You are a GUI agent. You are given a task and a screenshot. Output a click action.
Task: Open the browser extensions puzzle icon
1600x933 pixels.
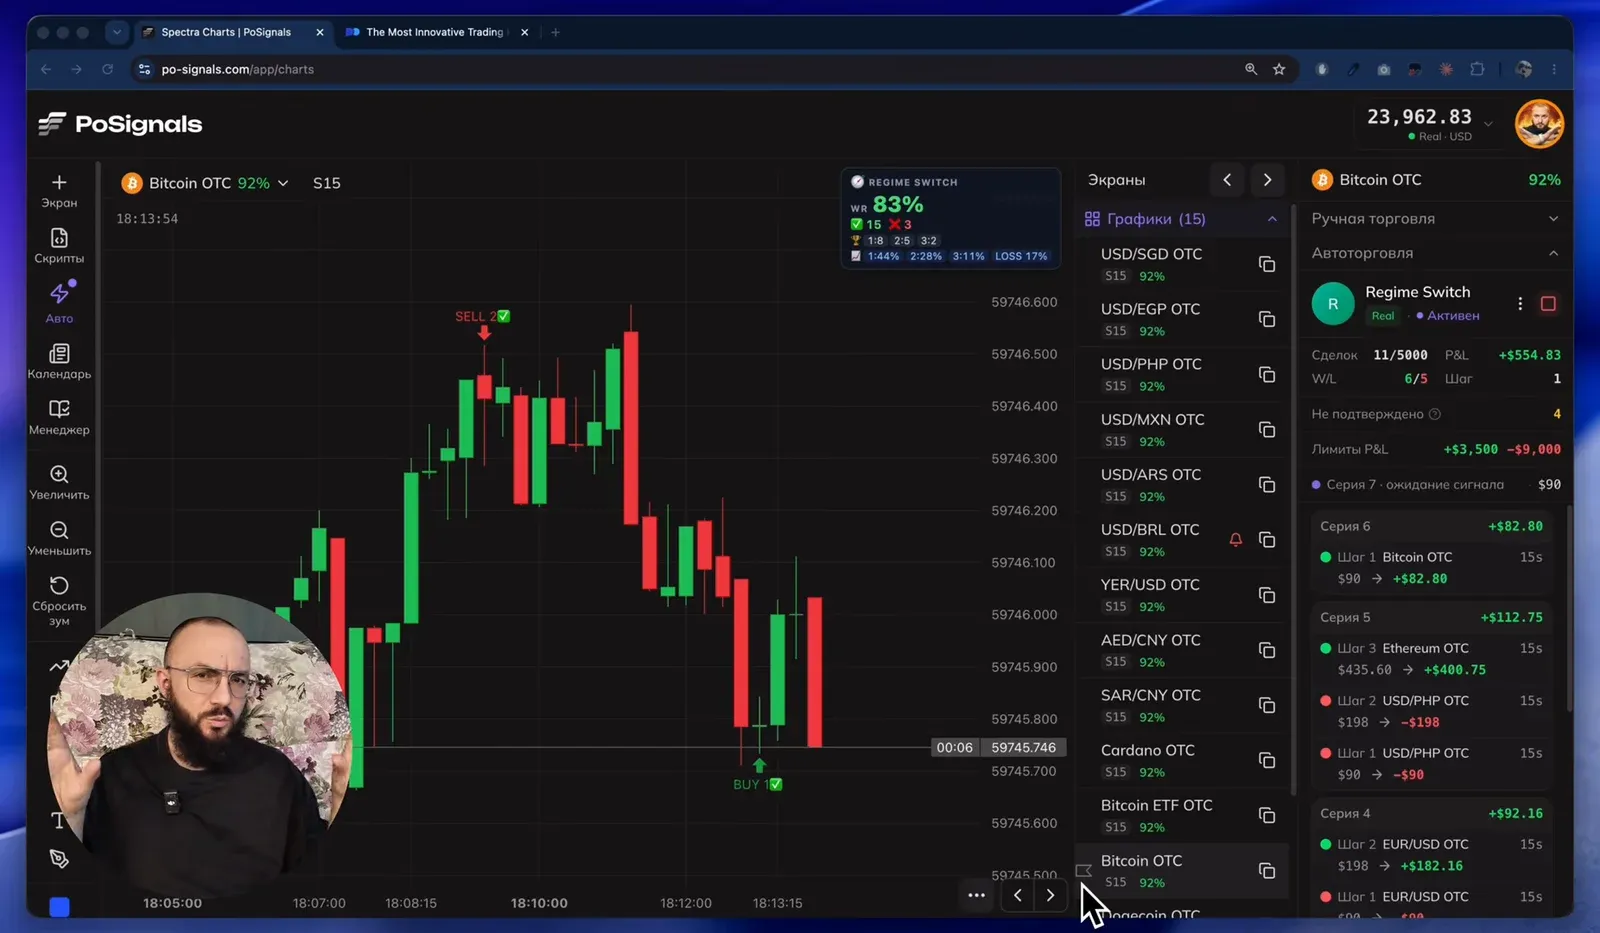point(1477,69)
